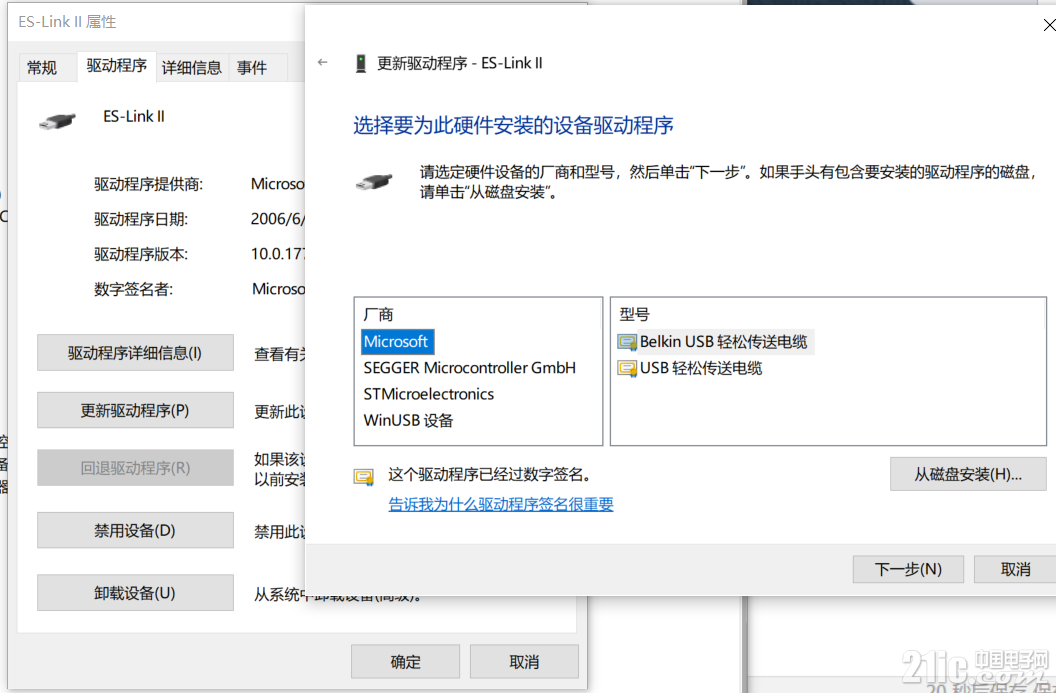This screenshot has height=693, width=1056.
Task: Switch to the 驱动程序 tab
Action: [x=117, y=66]
